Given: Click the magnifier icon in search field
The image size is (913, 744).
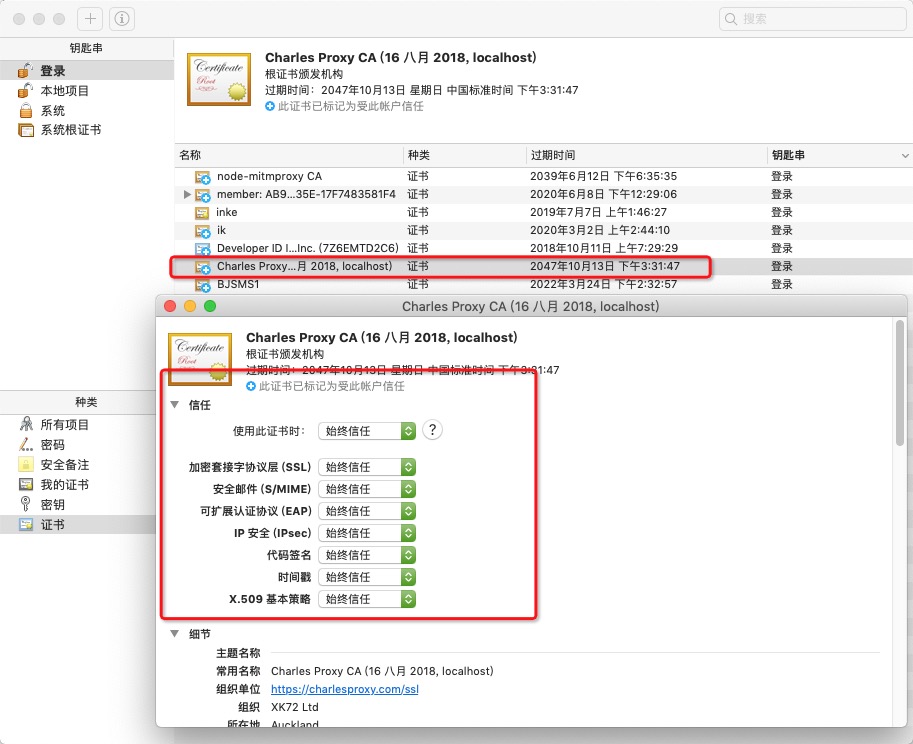Looking at the screenshot, I should 730,19.
